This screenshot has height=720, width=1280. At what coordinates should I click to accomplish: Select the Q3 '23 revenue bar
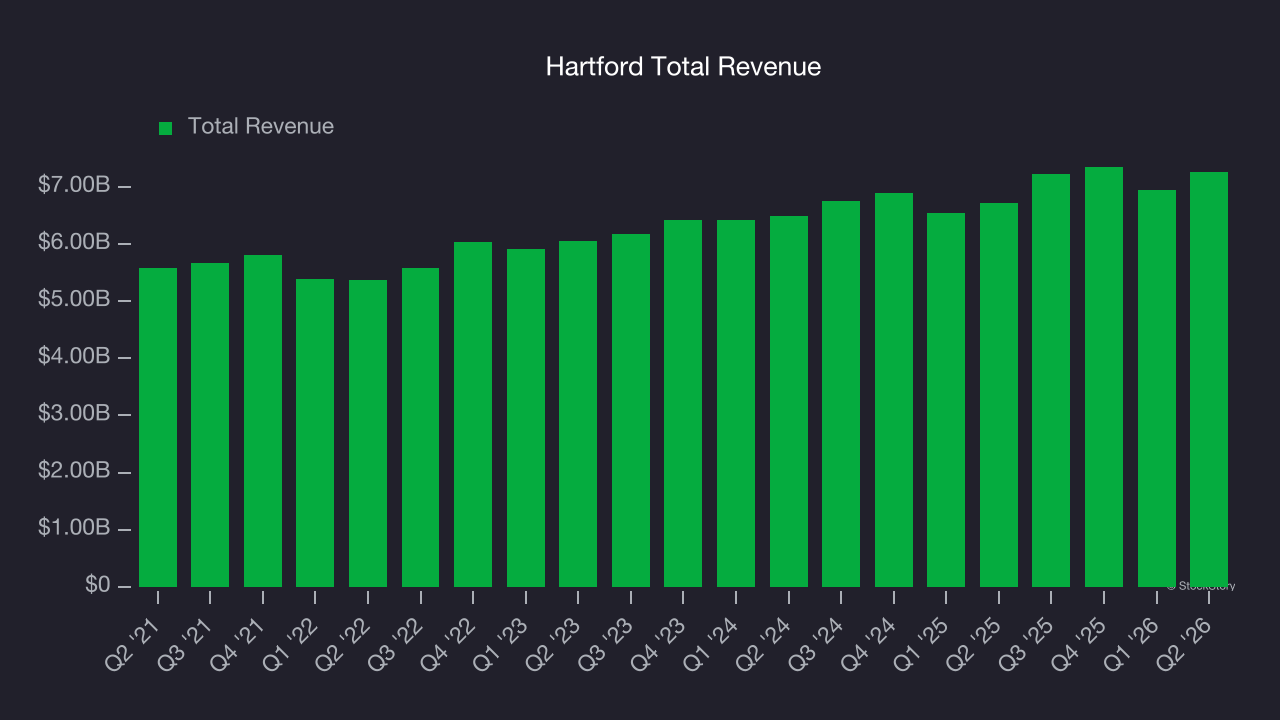coord(631,410)
